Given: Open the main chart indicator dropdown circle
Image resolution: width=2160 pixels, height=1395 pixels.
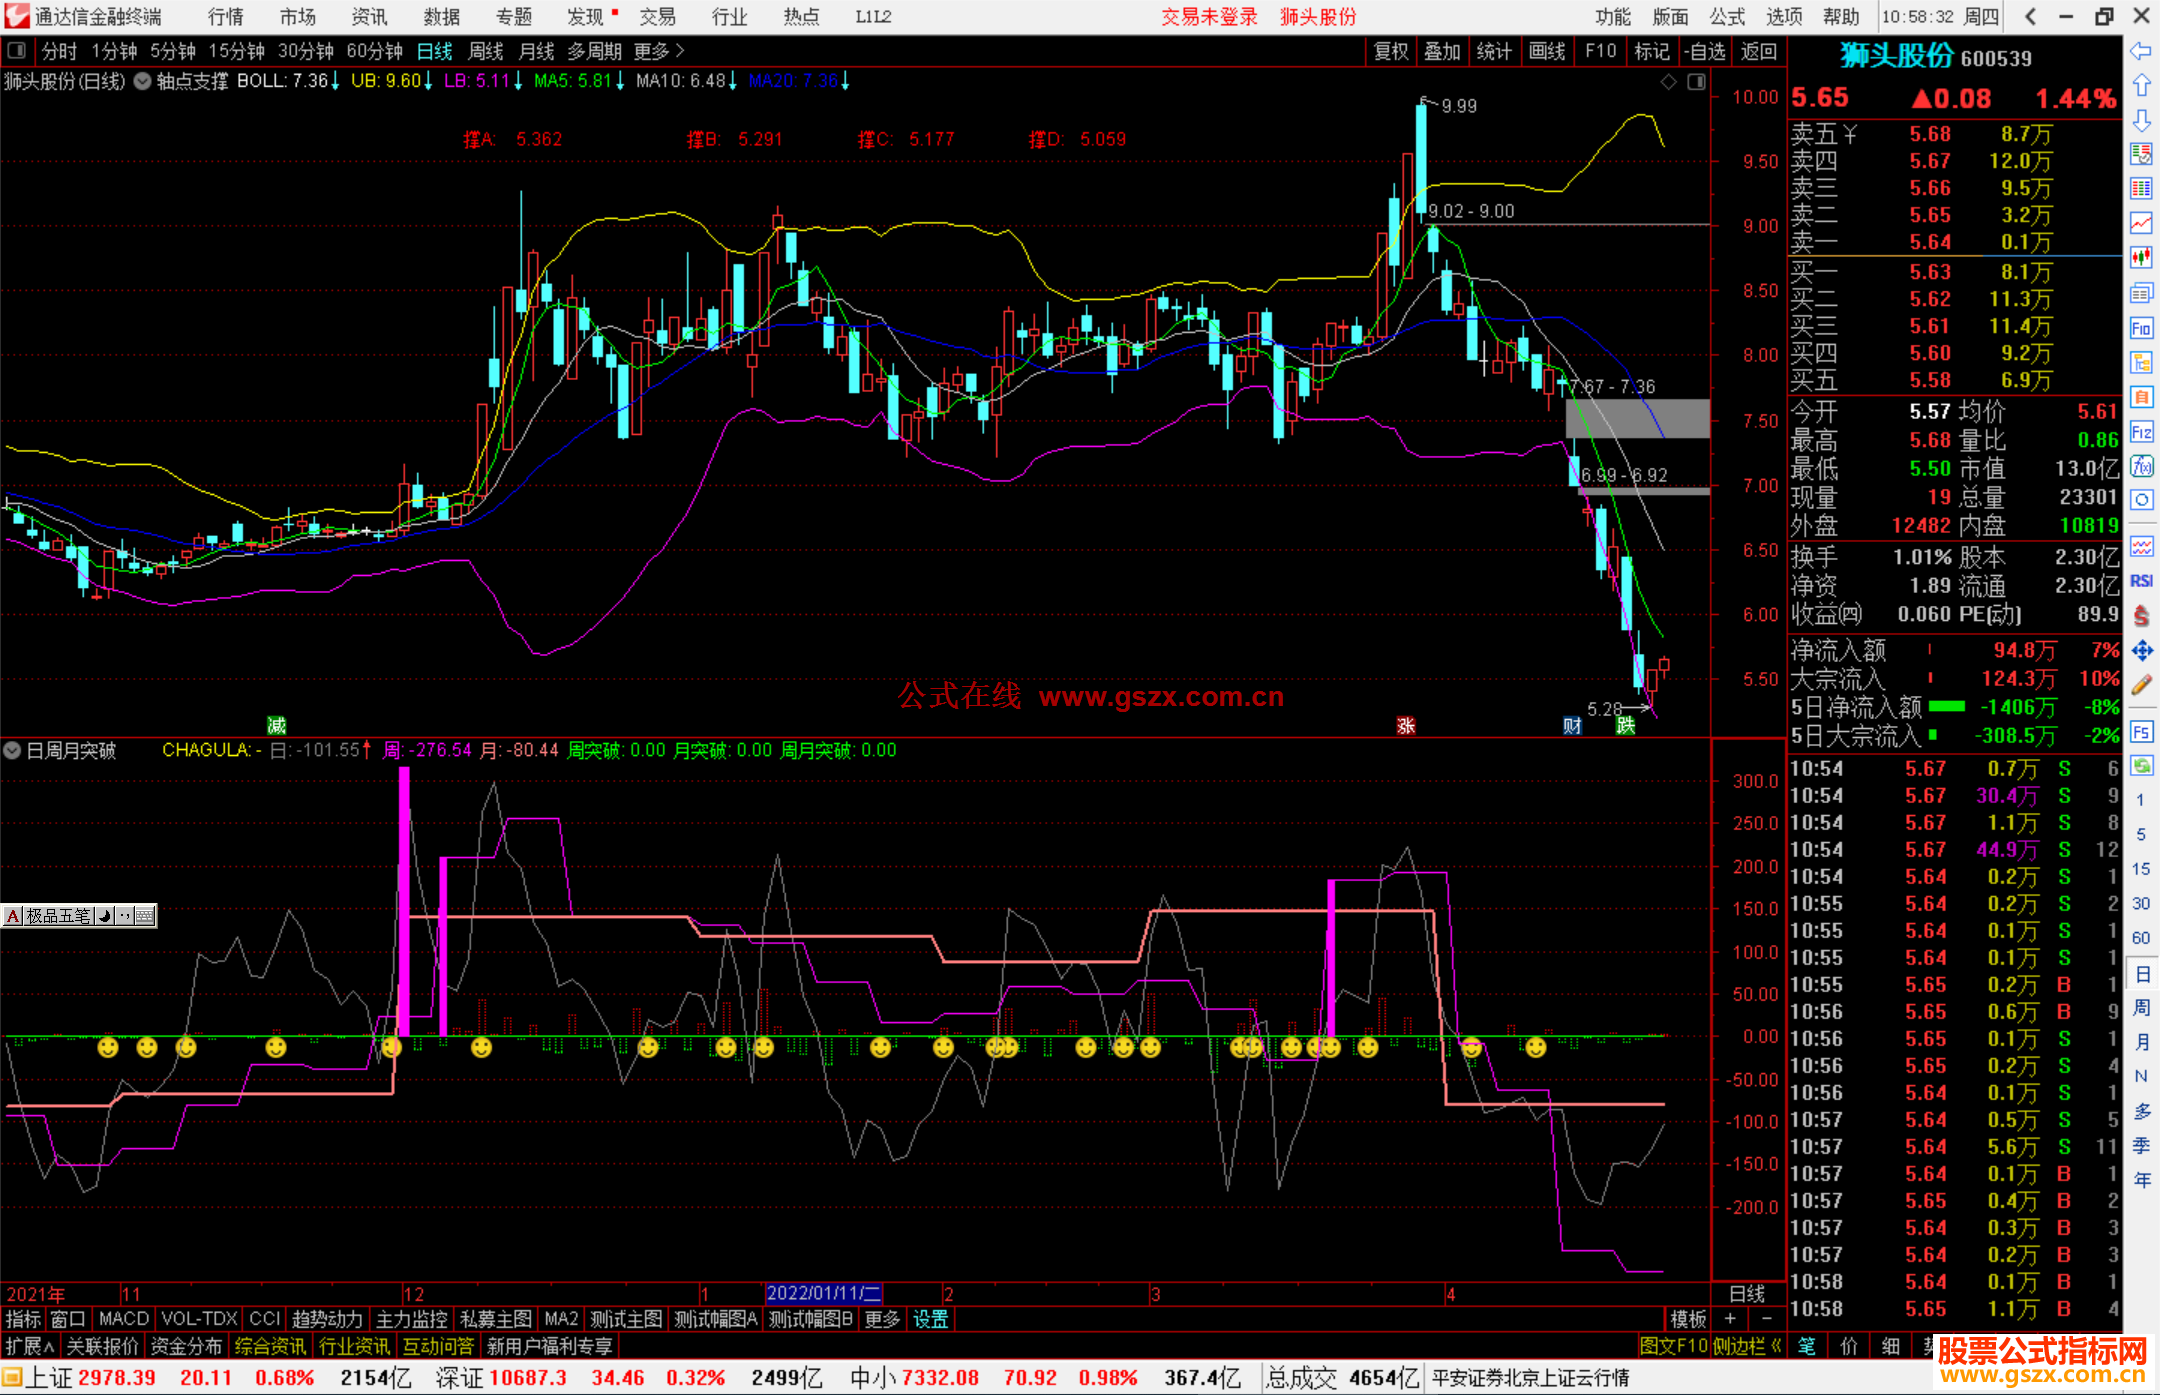Looking at the screenshot, I should click(143, 82).
